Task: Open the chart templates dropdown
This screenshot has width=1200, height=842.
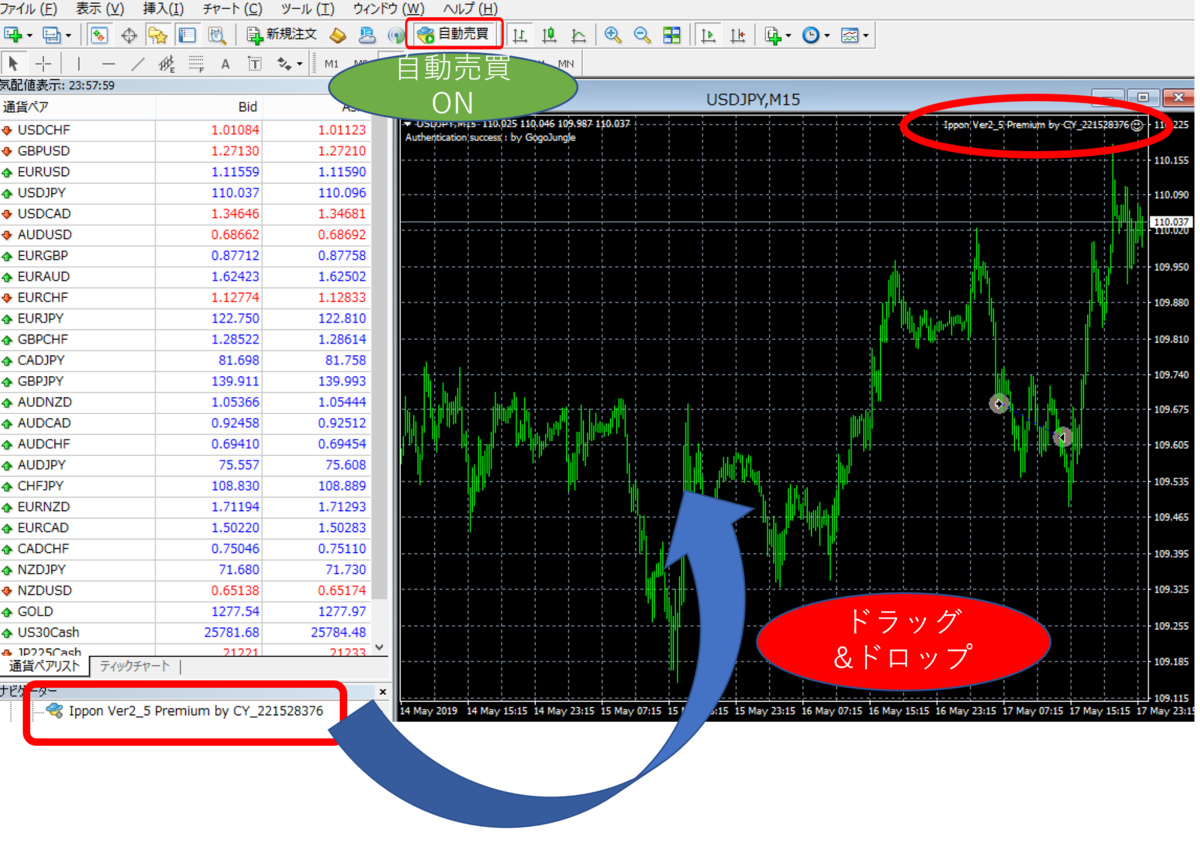Action: (854, 35)
